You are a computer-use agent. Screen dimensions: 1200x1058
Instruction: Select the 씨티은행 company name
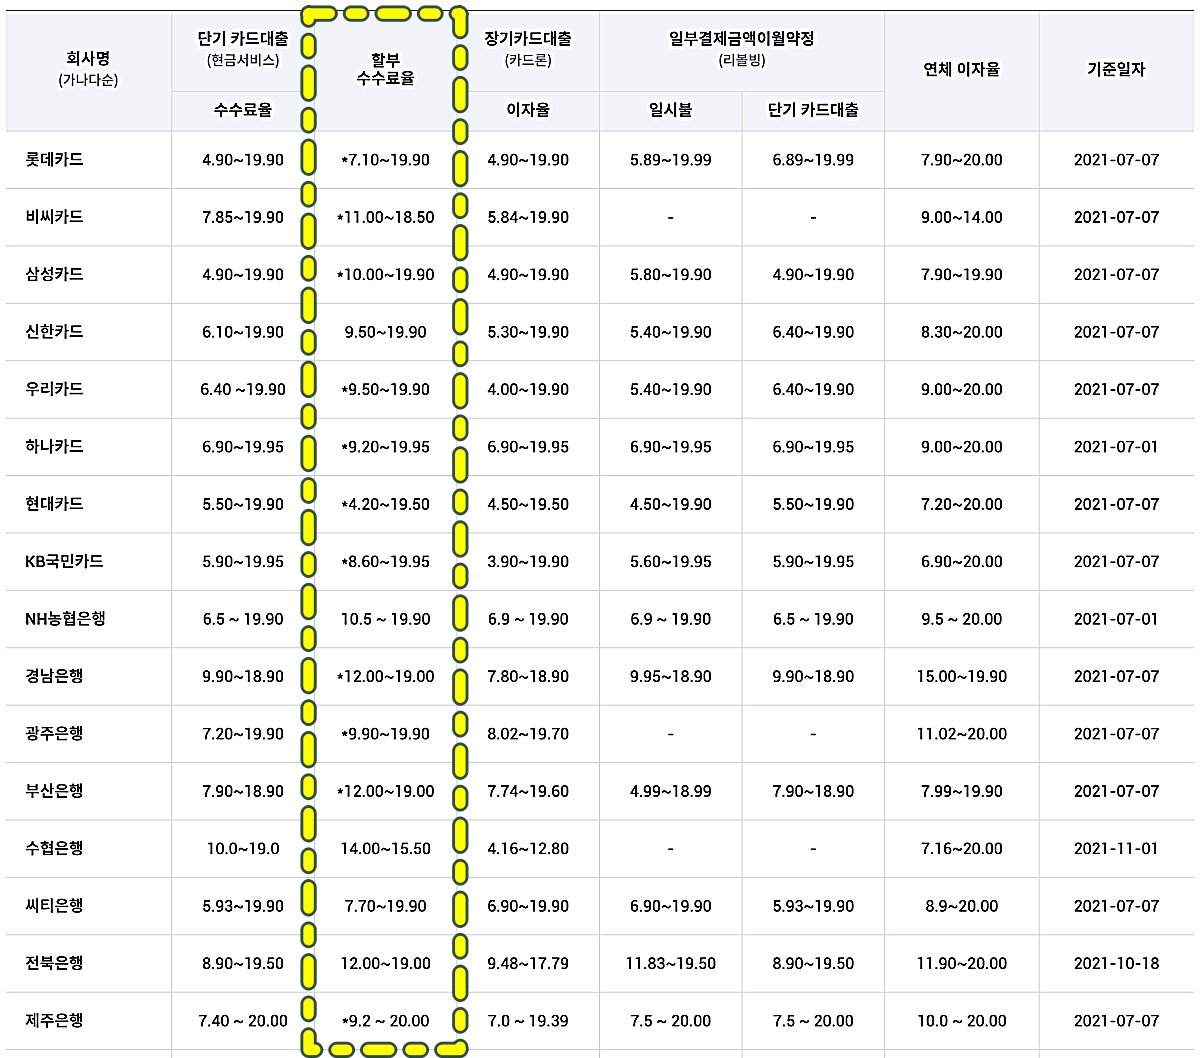[54, 906]
